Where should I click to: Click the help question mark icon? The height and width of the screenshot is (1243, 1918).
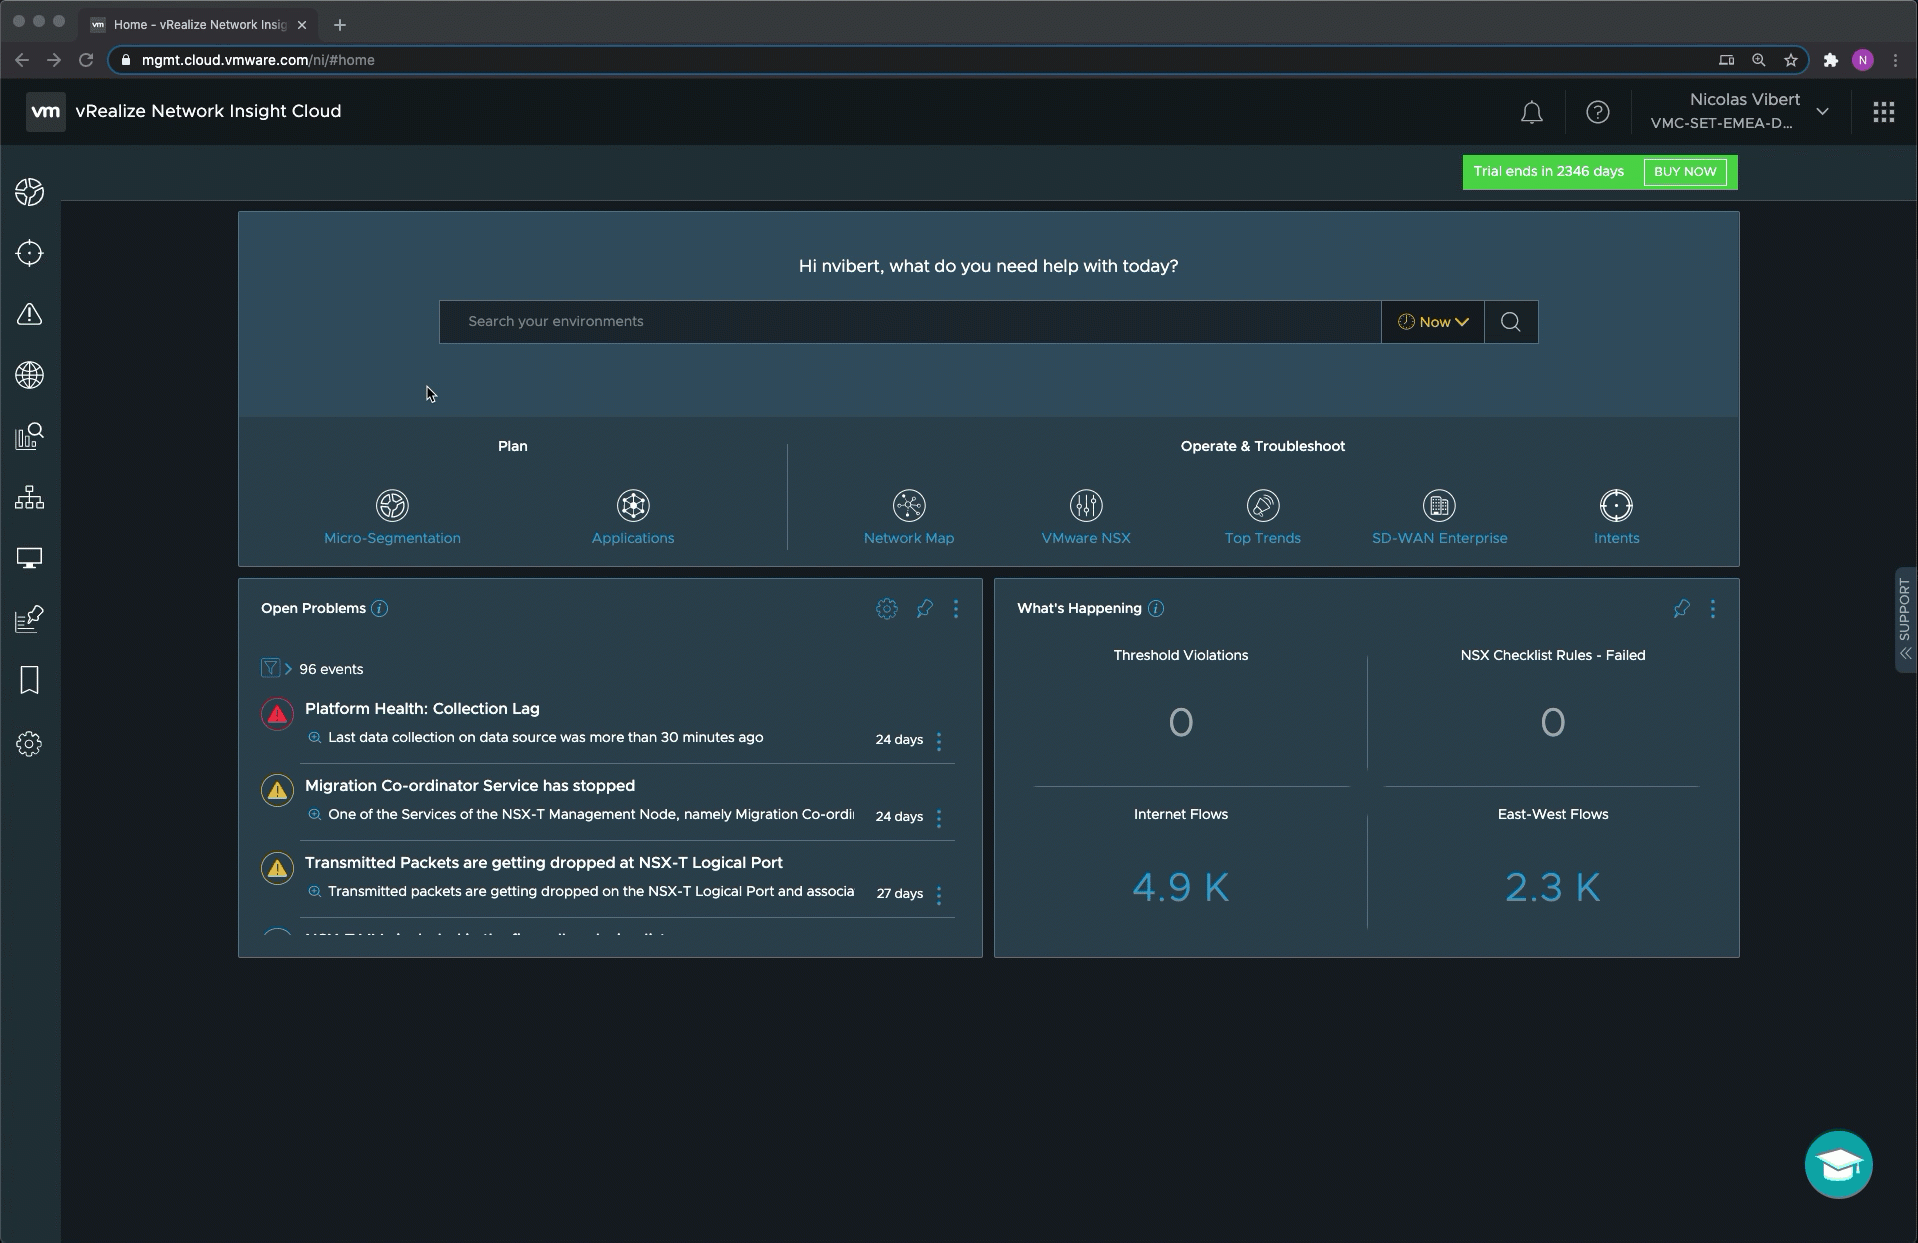[x=1597, y=112]
